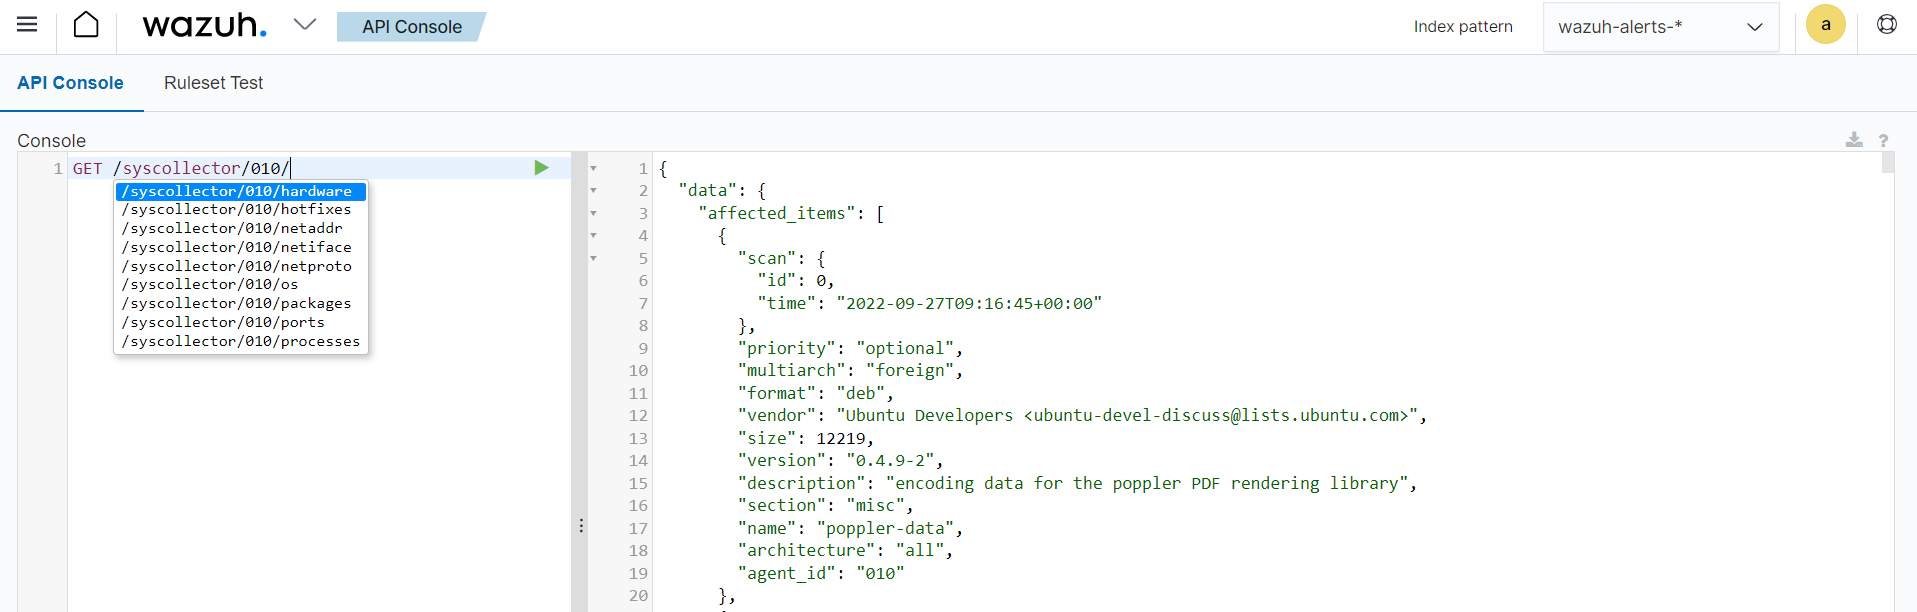Click the "id": 0 line

[796, 280]
